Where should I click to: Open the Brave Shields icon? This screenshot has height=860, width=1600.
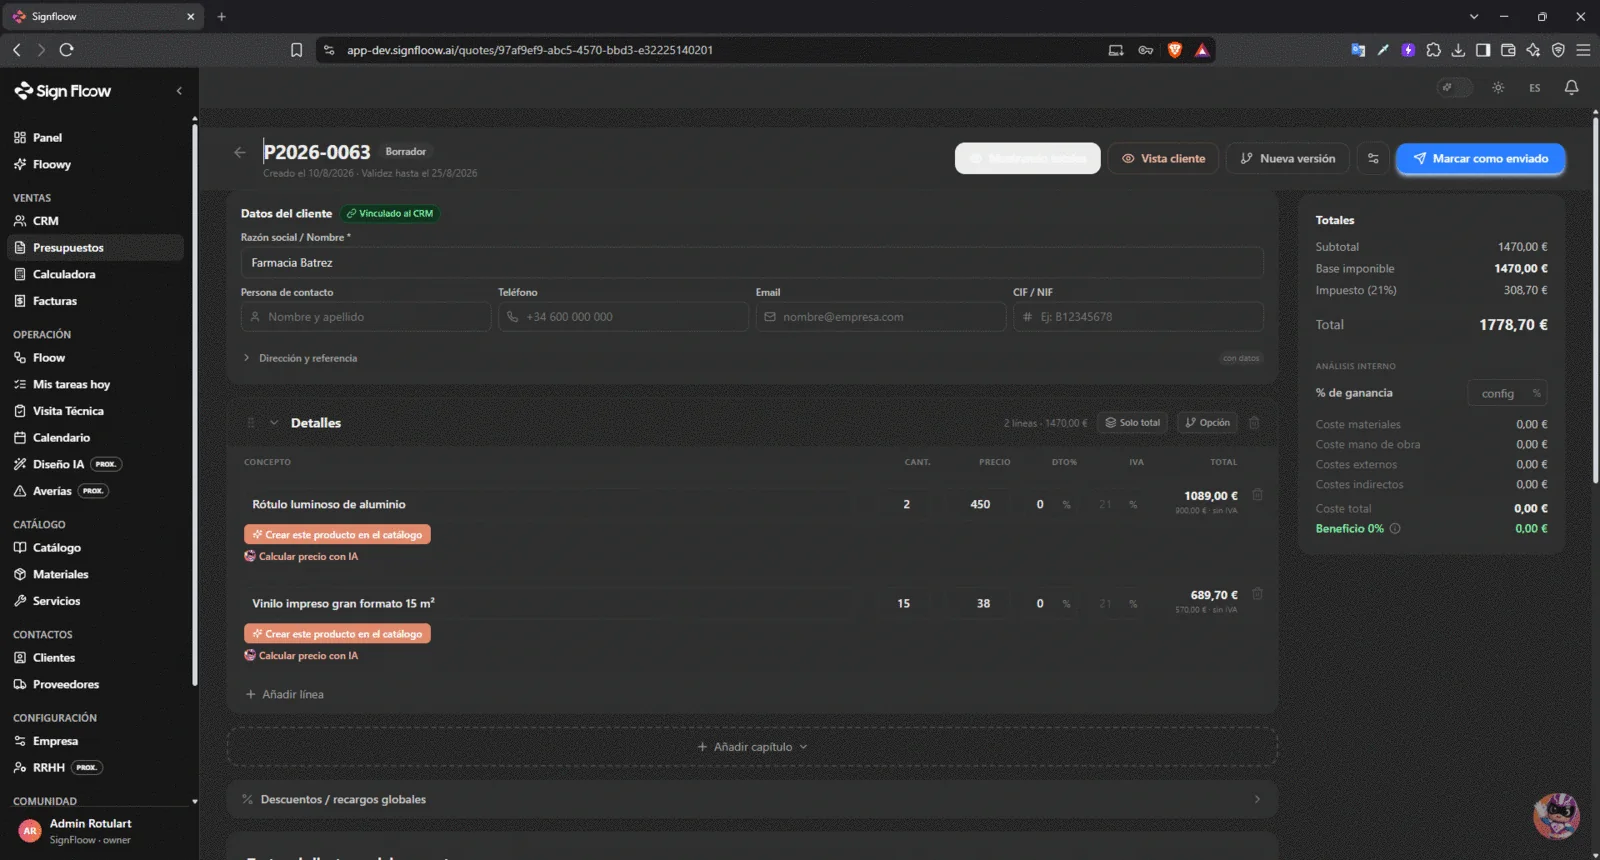click(x=1175, y=50)
